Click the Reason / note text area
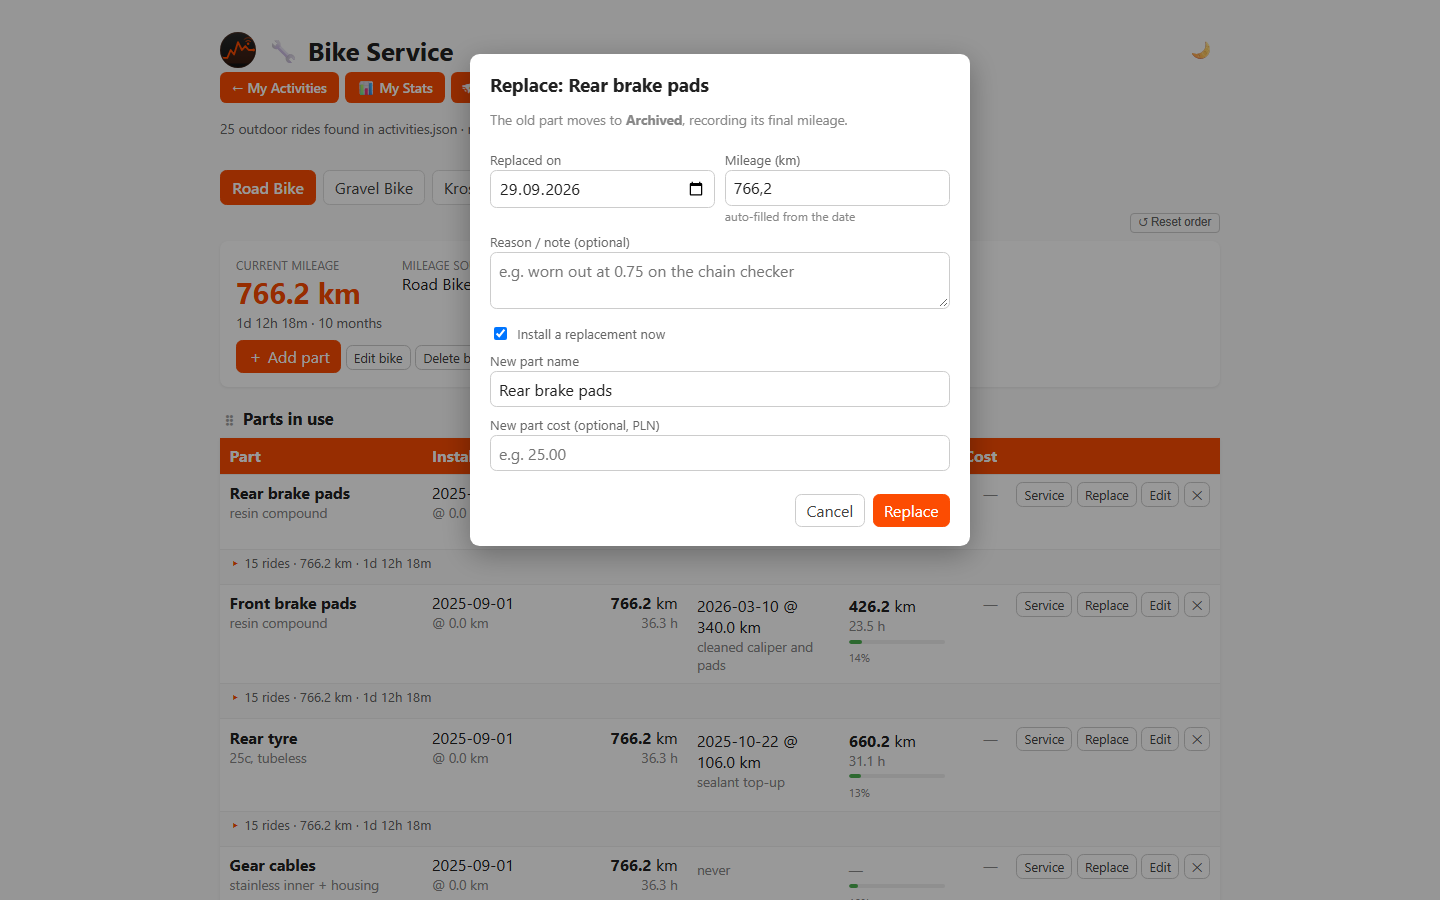 [x=720, y=280]
